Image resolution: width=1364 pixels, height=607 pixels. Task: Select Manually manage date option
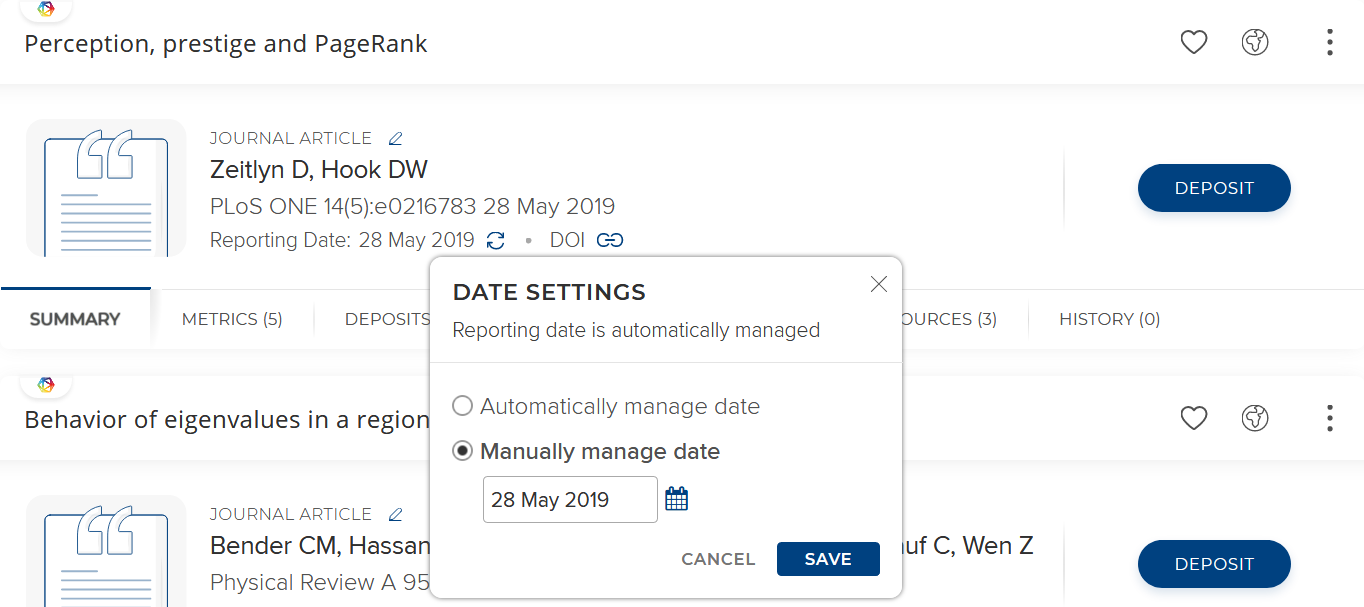coord(463,451)
